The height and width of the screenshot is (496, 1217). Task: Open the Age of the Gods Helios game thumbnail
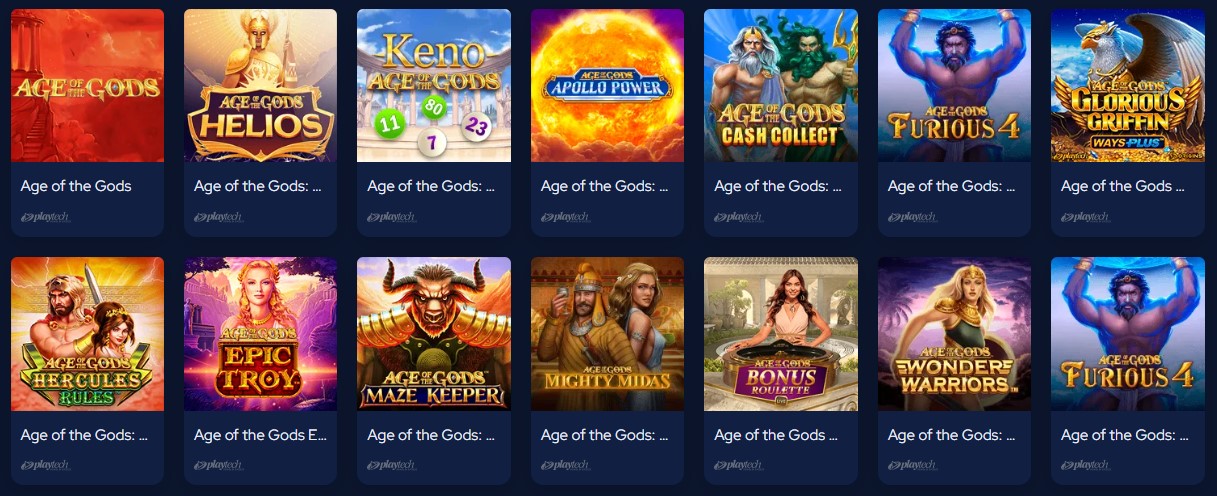point(260,85)
